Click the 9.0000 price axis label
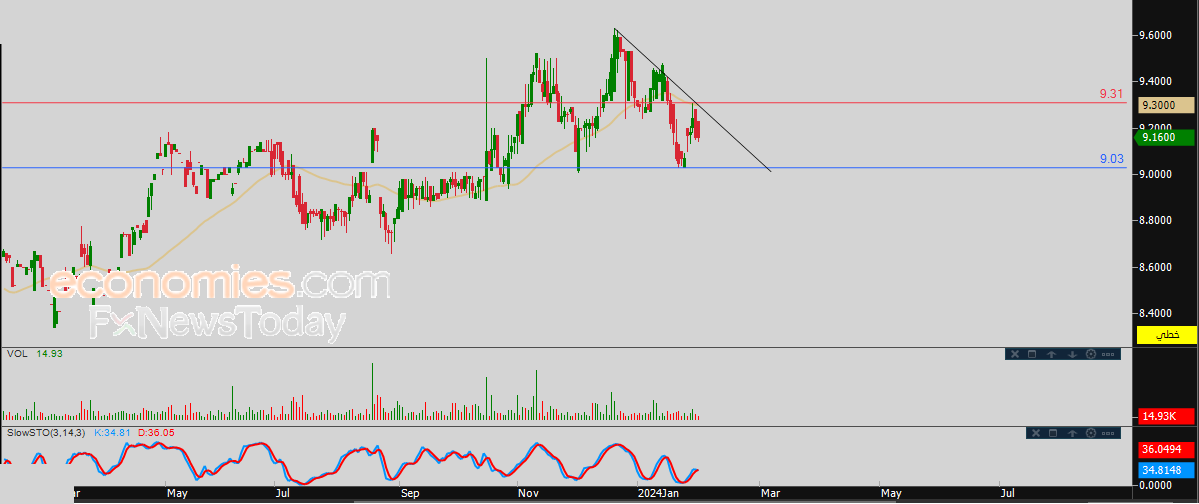Image resolution: width=1199 pixels, height=504 pixels. (x=1156, y=174)
